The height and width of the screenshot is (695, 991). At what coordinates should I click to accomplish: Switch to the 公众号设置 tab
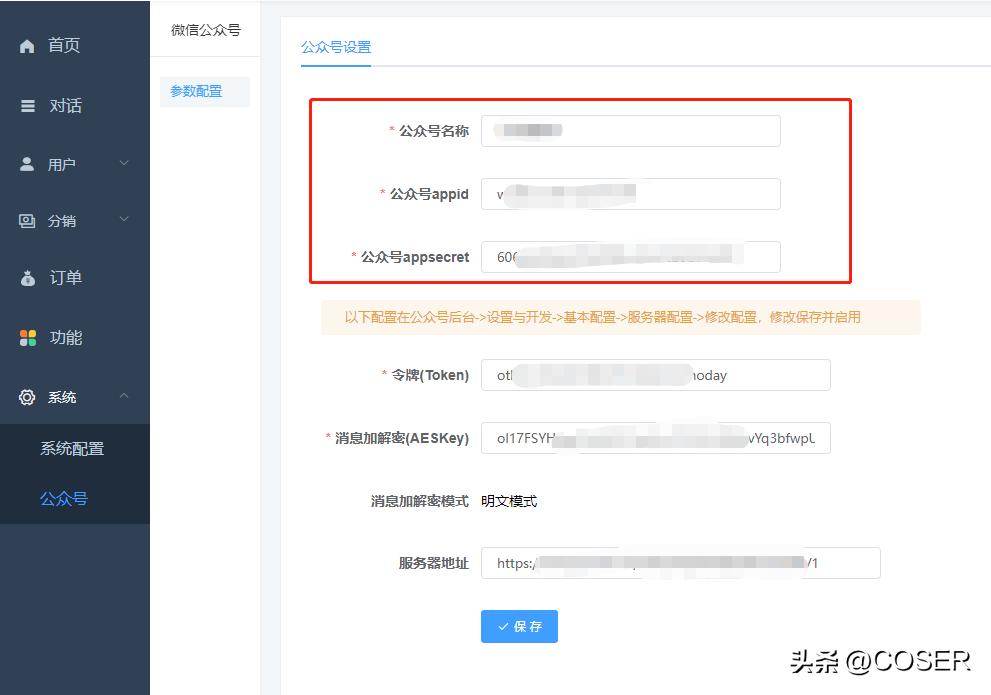click(x=335, y=47)
